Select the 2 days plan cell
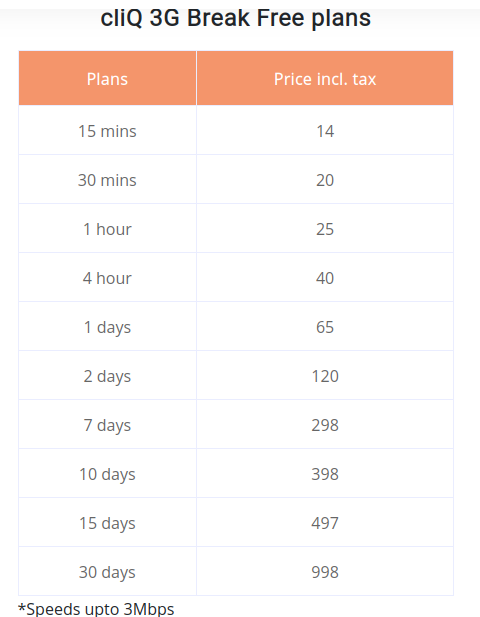Screen dimensions: 480x617 coord(107,375)
